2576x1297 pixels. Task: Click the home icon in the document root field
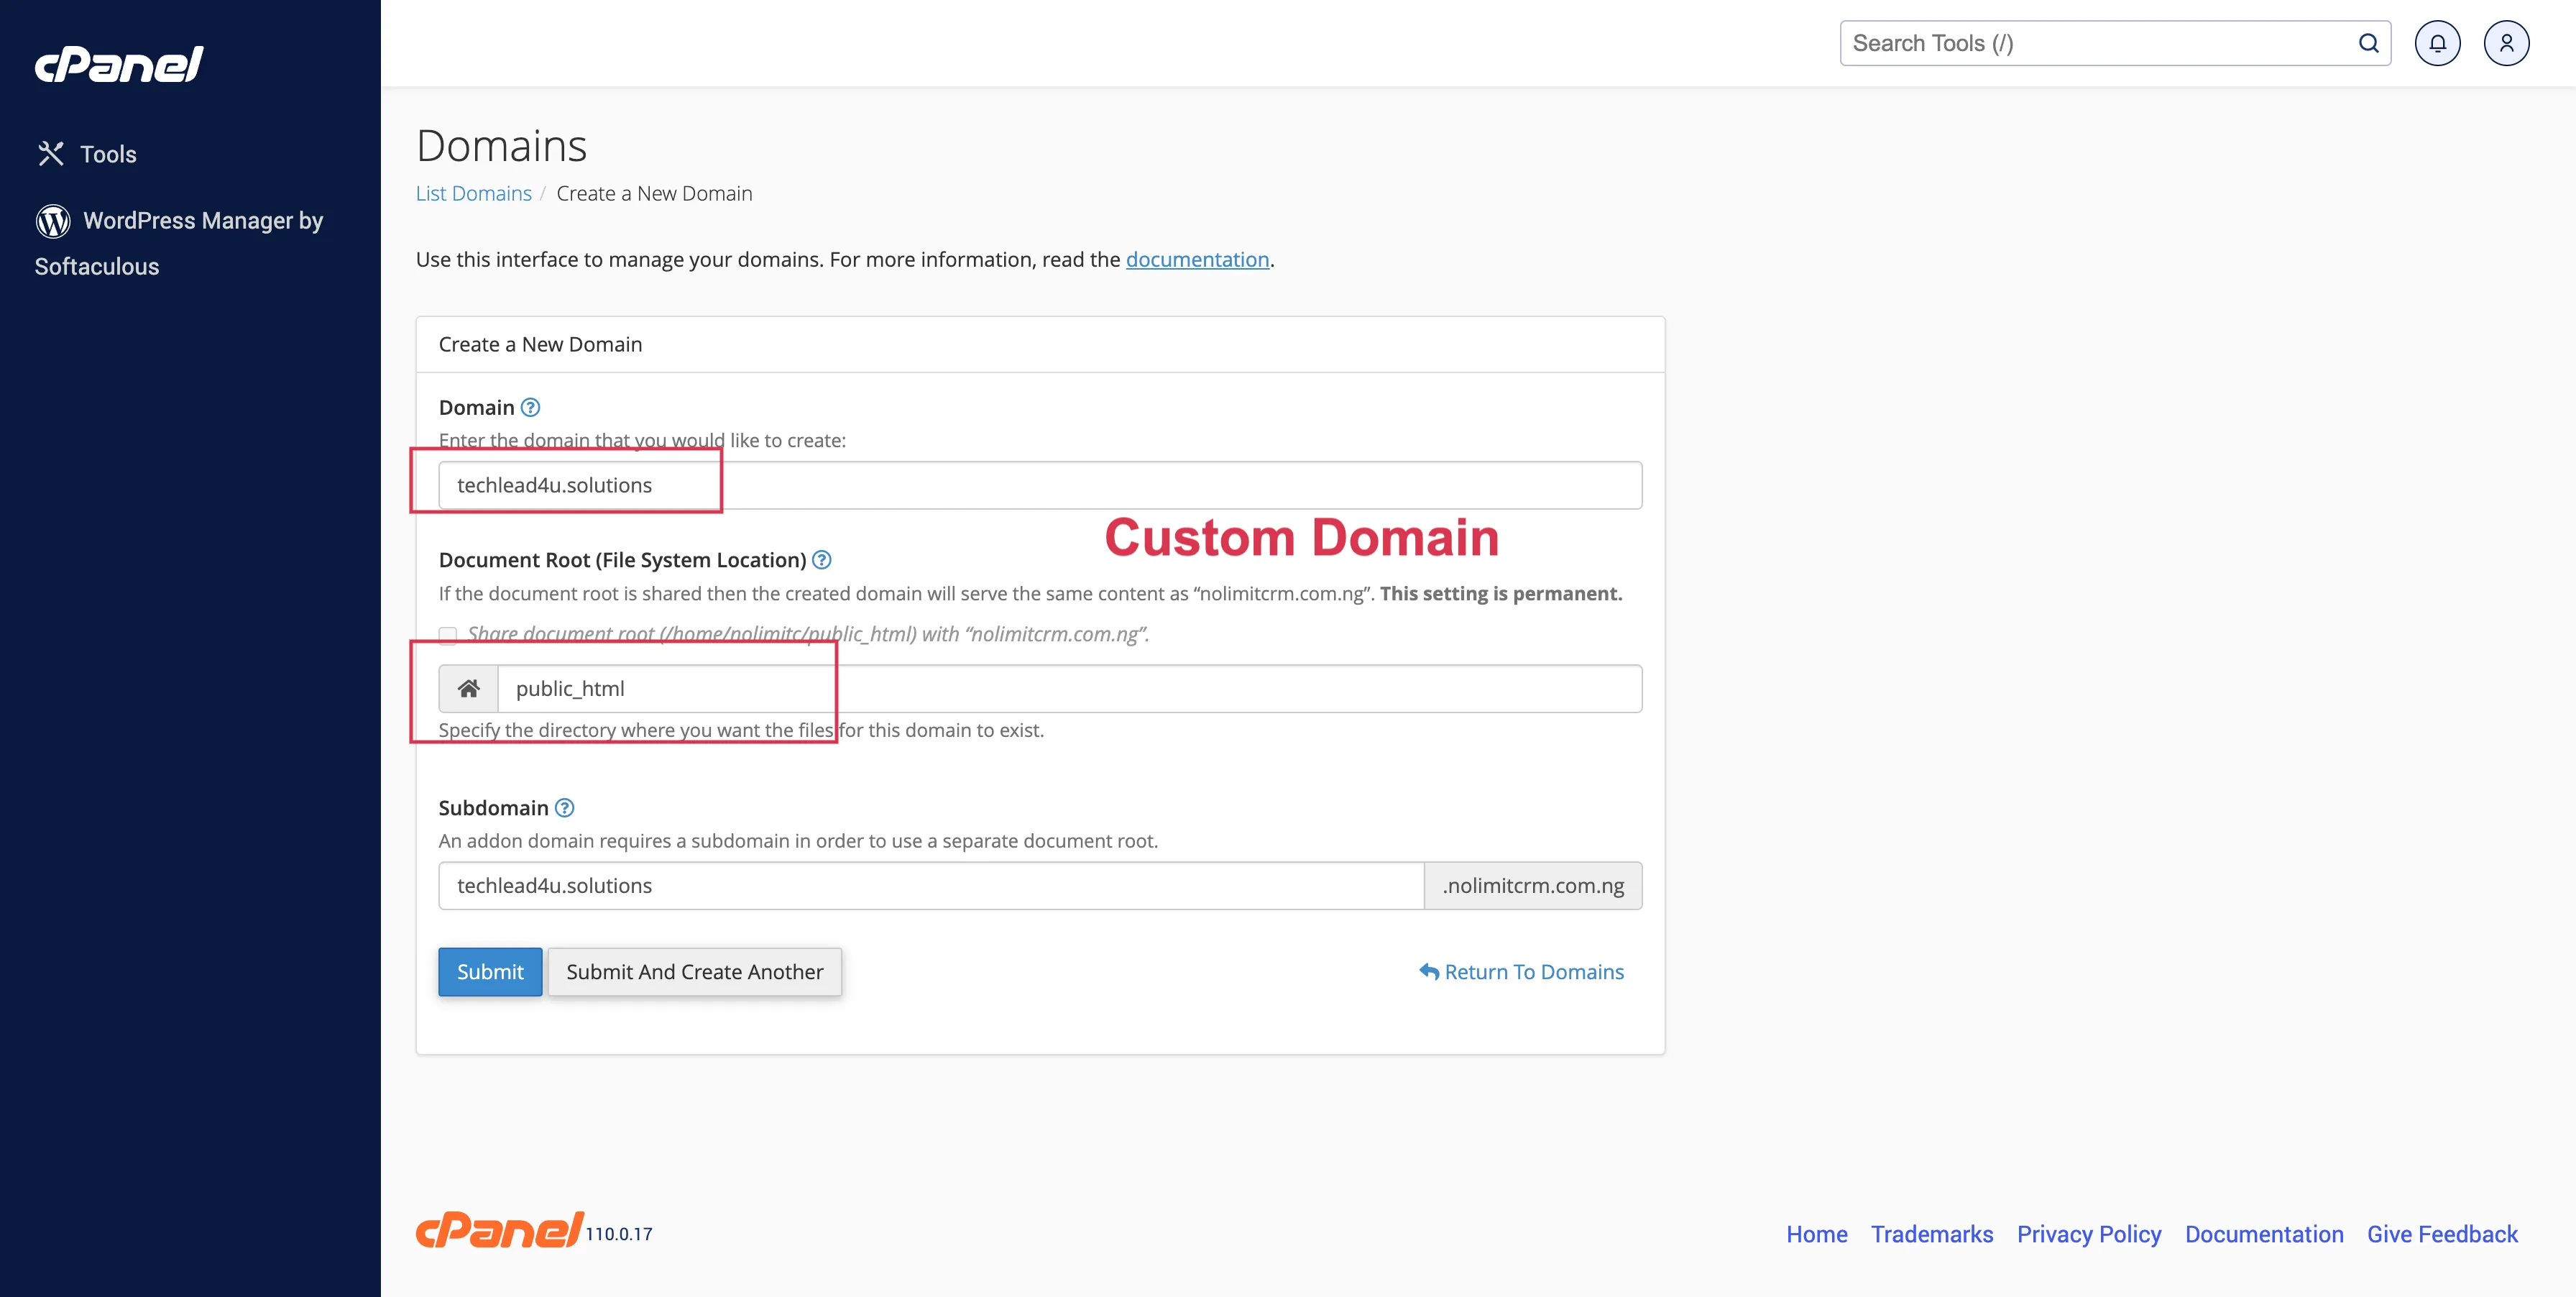(x=468, y=688)
